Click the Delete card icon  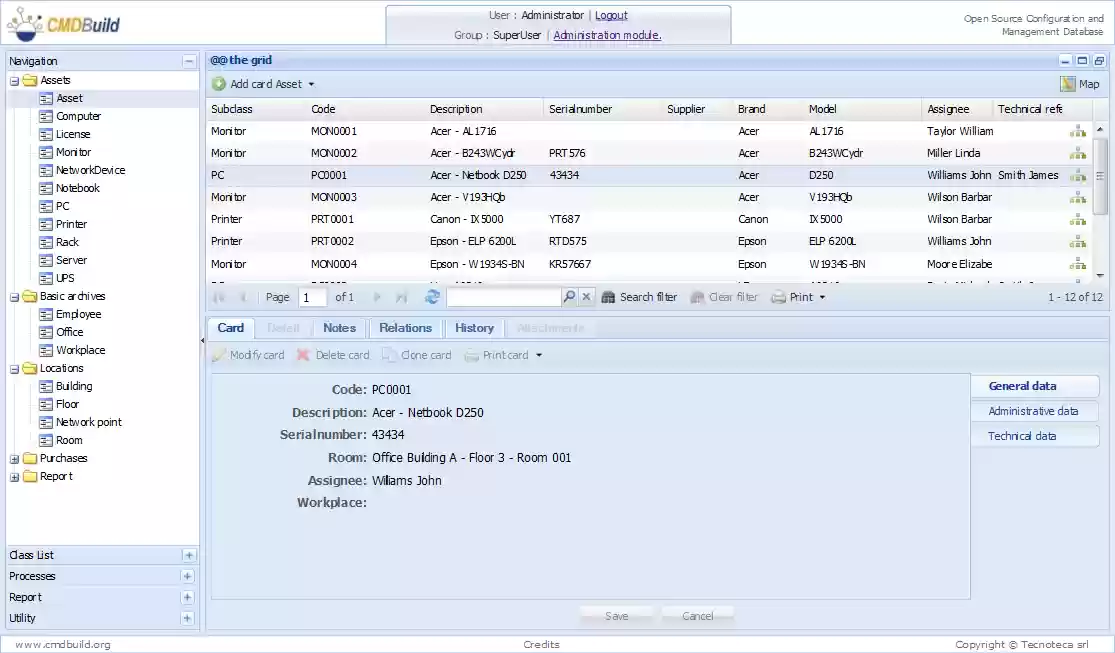coord(304,354)
